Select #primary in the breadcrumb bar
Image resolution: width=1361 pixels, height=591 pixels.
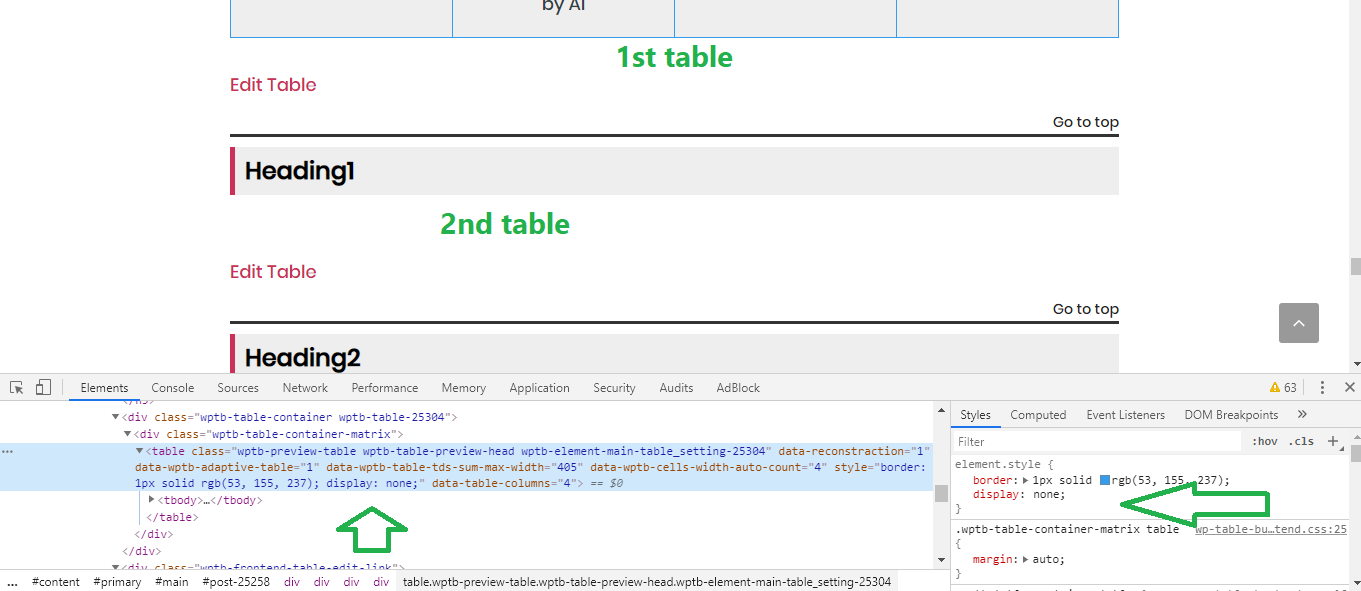pos(117,581)
